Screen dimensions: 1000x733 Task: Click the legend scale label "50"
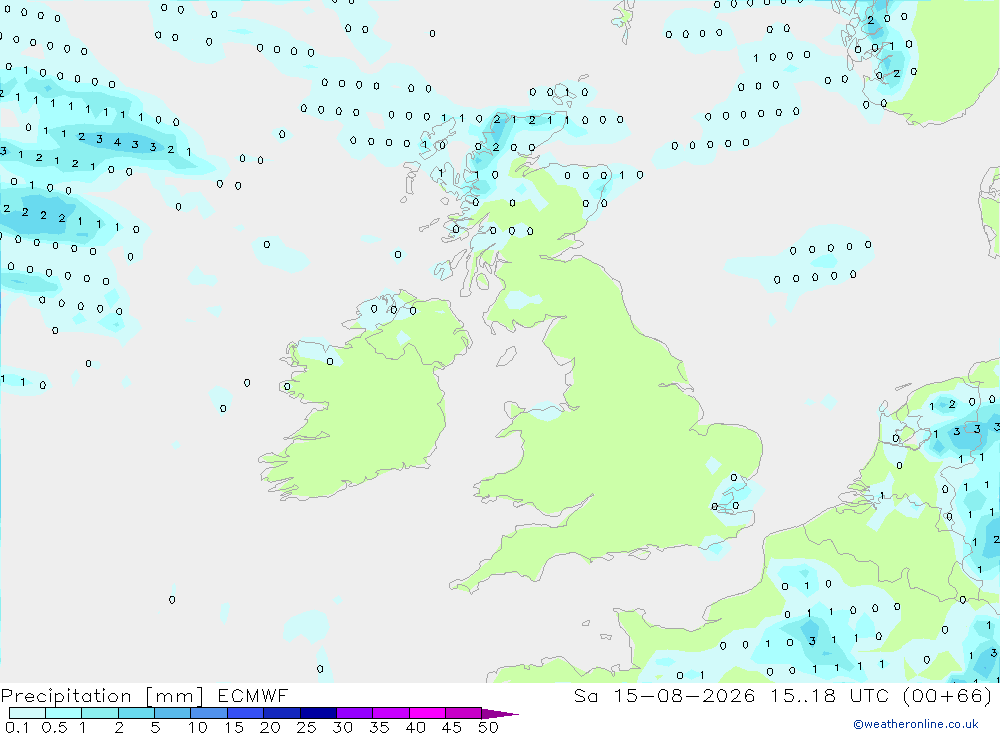tap(488, 727)
